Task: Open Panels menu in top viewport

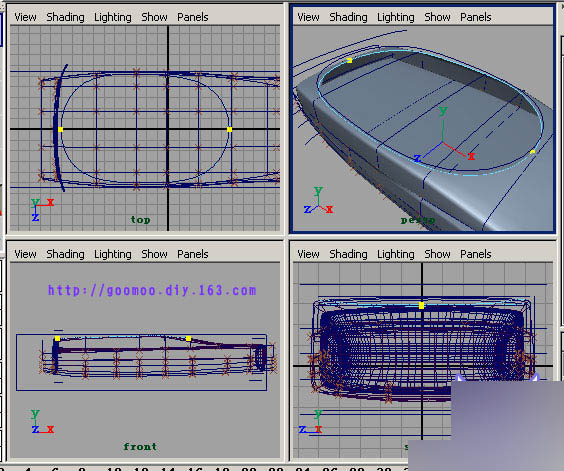Action: pos(193,17)
